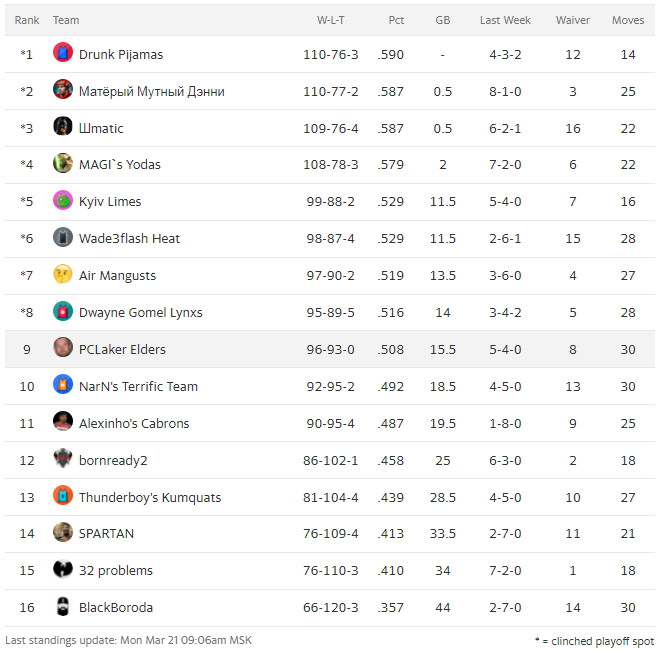Image resolution: width=660 pixels, height=652 pixels.
Task: Click the Pct column header
Action: (396, 20)
